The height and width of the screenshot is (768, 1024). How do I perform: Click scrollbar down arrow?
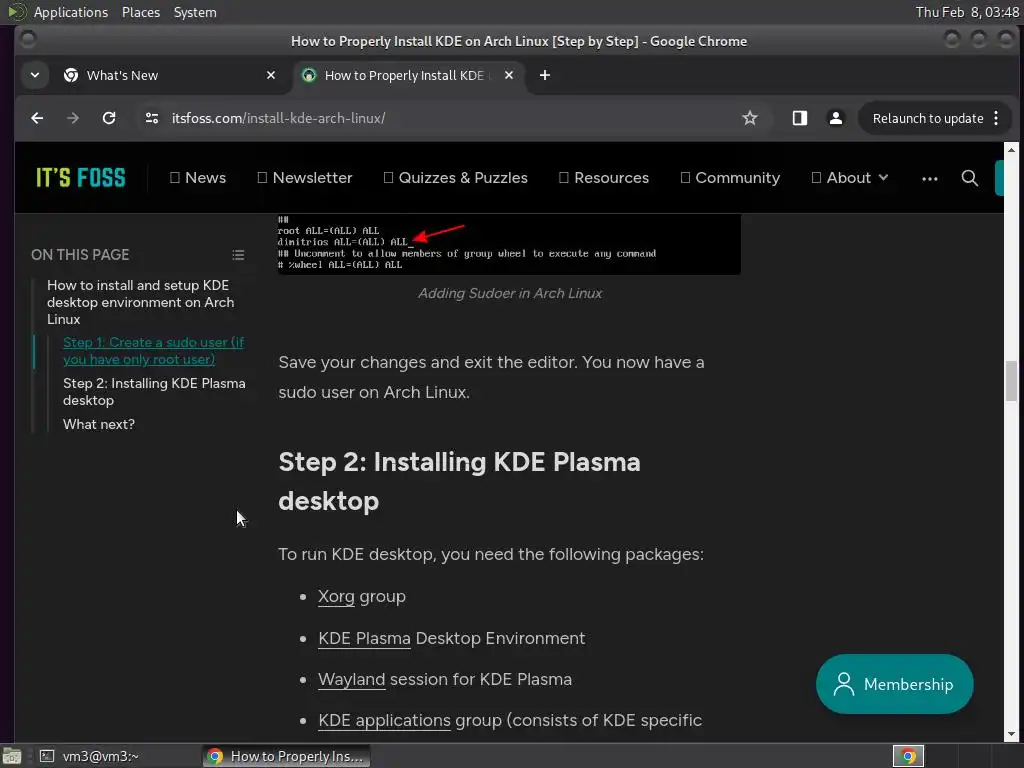pyautogui.click(x=1011, y=734)
